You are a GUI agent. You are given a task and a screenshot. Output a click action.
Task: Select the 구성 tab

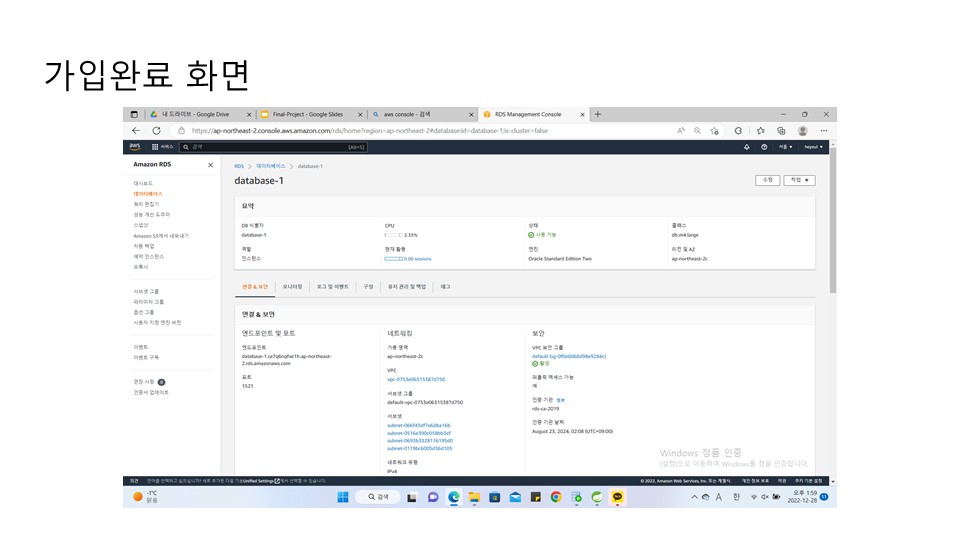click(368, 287)
